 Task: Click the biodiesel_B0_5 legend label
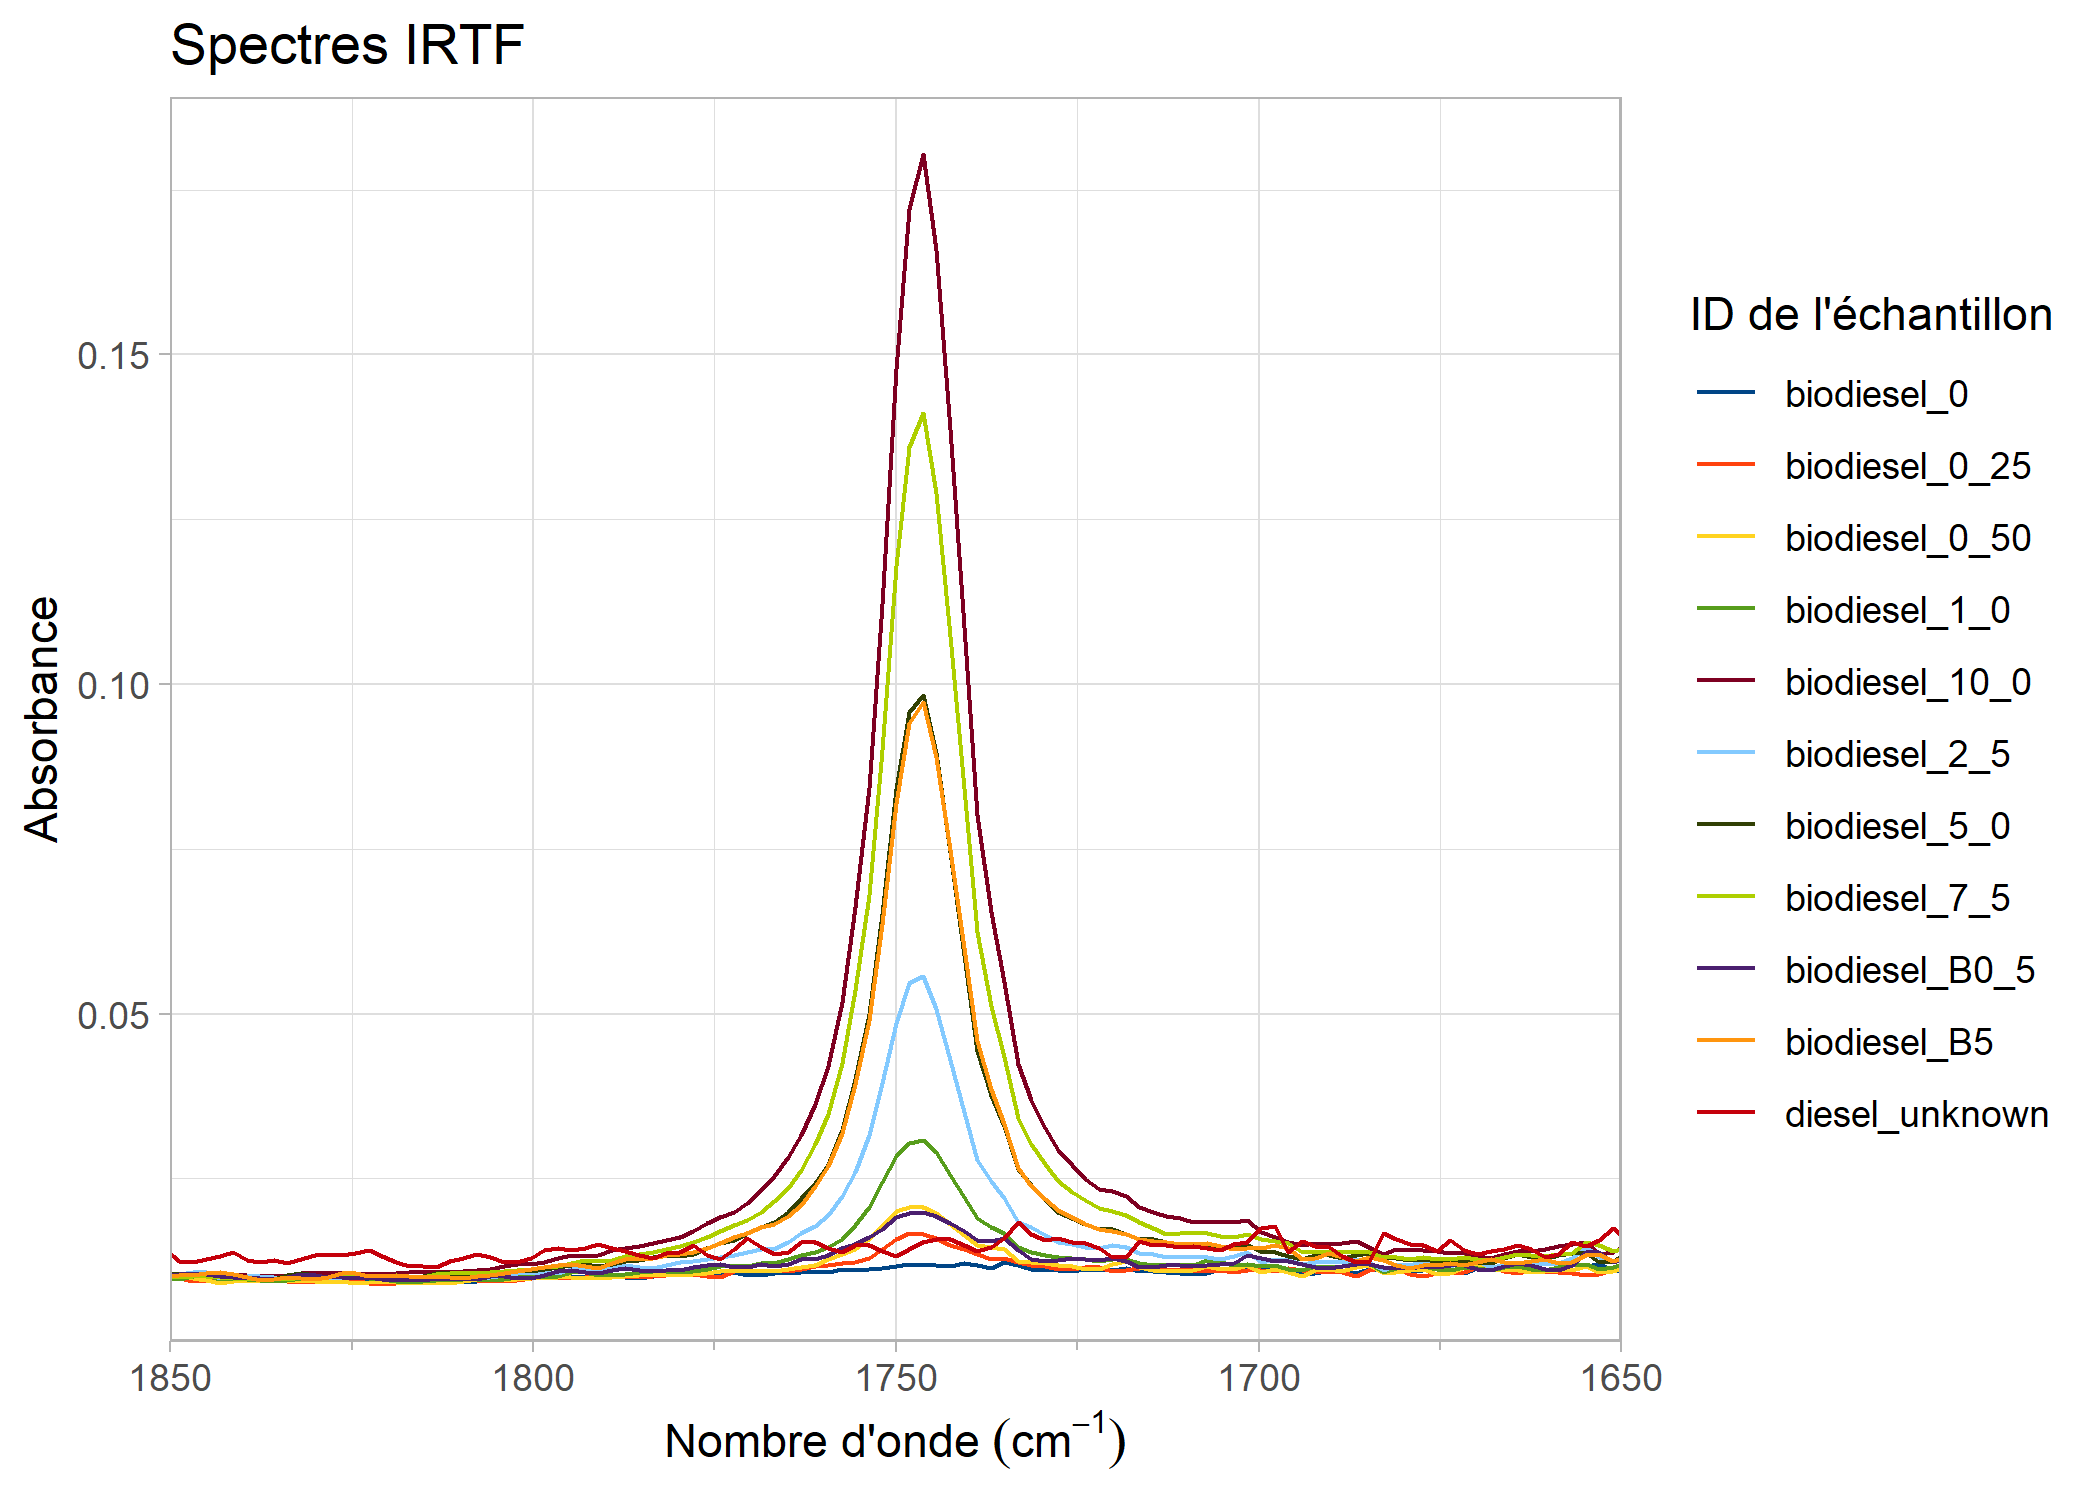tap(1909, 970)
